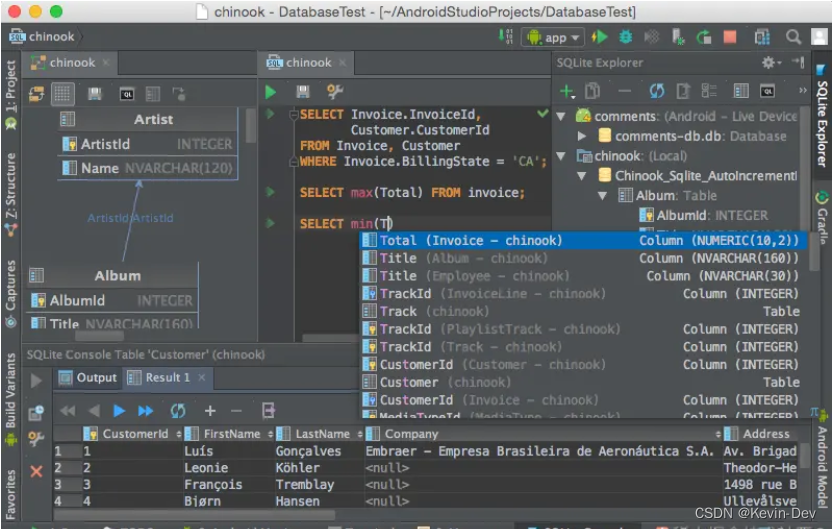Select the Artist table header in diagram

click(148, 119)
